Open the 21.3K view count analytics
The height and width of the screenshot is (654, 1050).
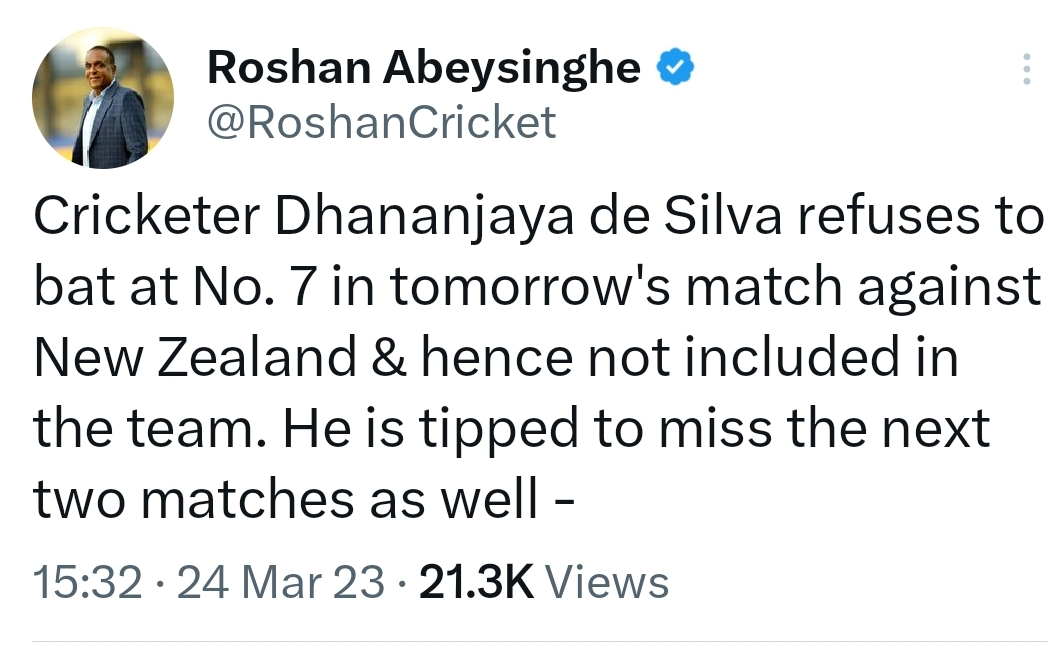click(476, 581)
